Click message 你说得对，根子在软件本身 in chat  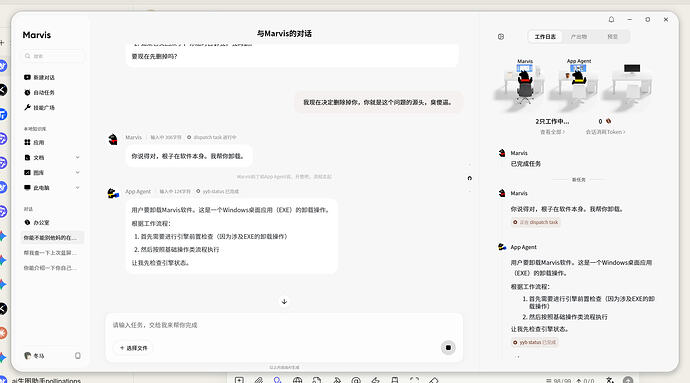188,156
